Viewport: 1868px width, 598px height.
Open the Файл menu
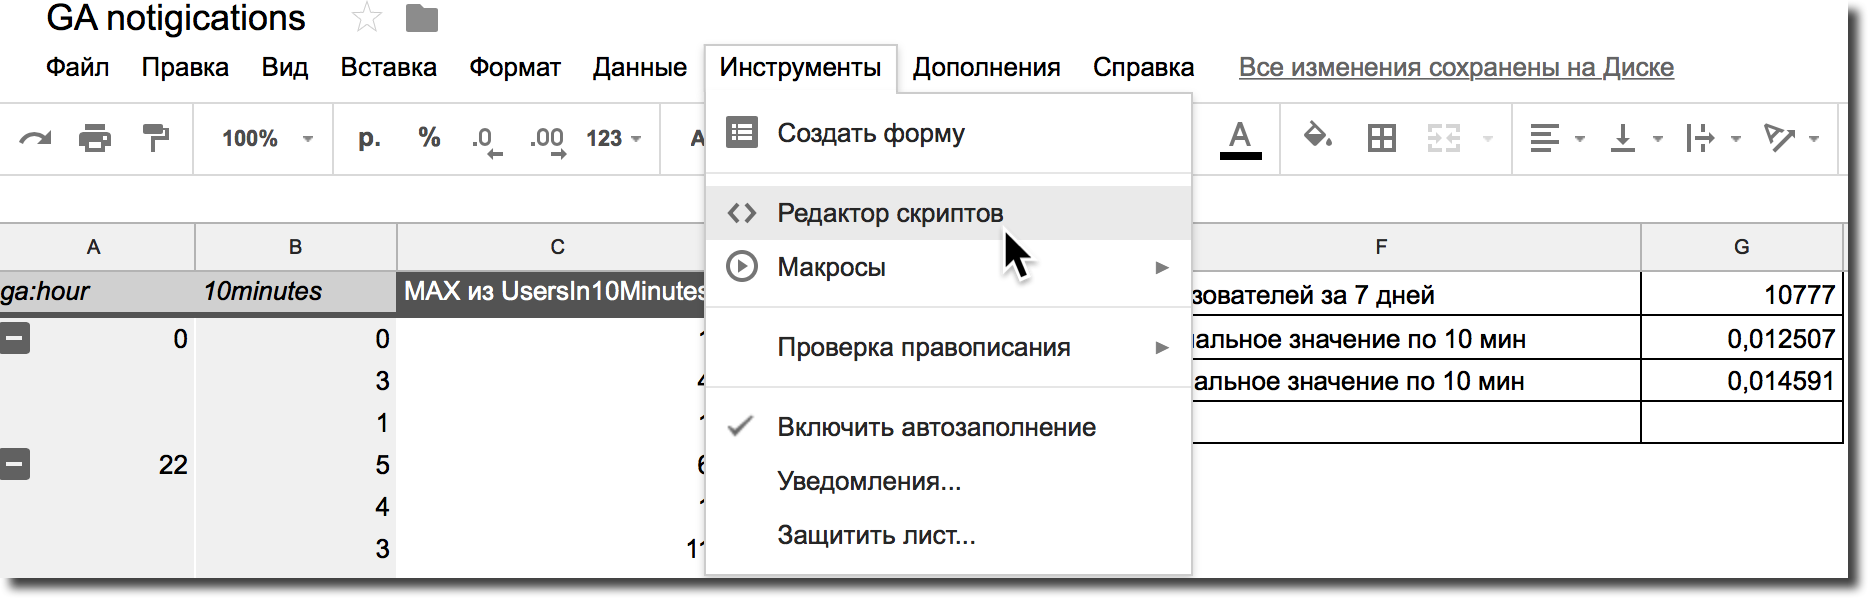tap(78, 67)
